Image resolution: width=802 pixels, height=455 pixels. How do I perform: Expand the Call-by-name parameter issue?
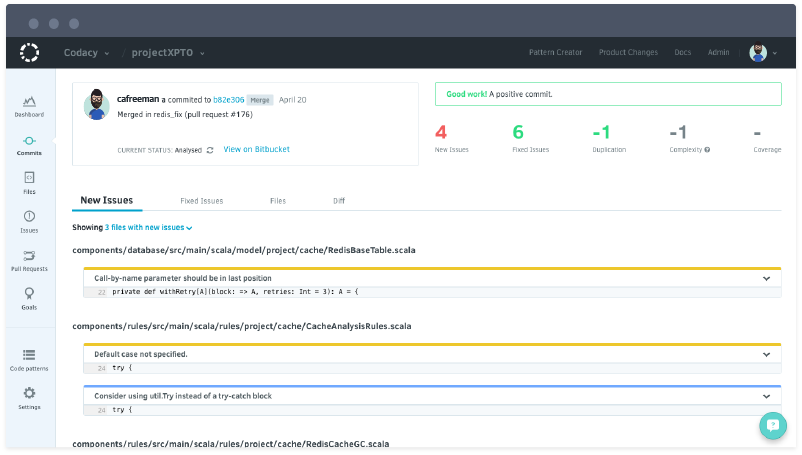point(766,279)
